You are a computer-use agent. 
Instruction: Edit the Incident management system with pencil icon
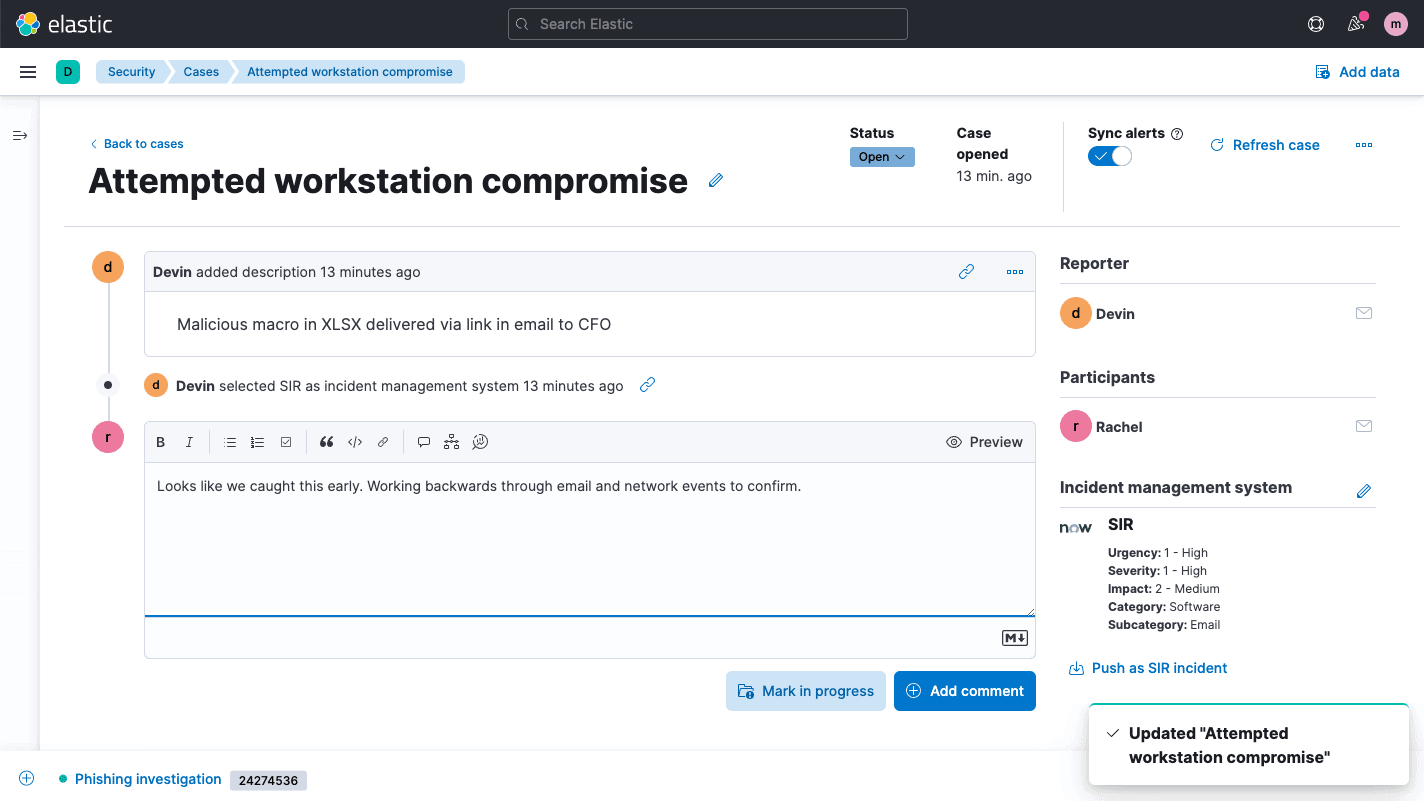[x=1363, y=490]
